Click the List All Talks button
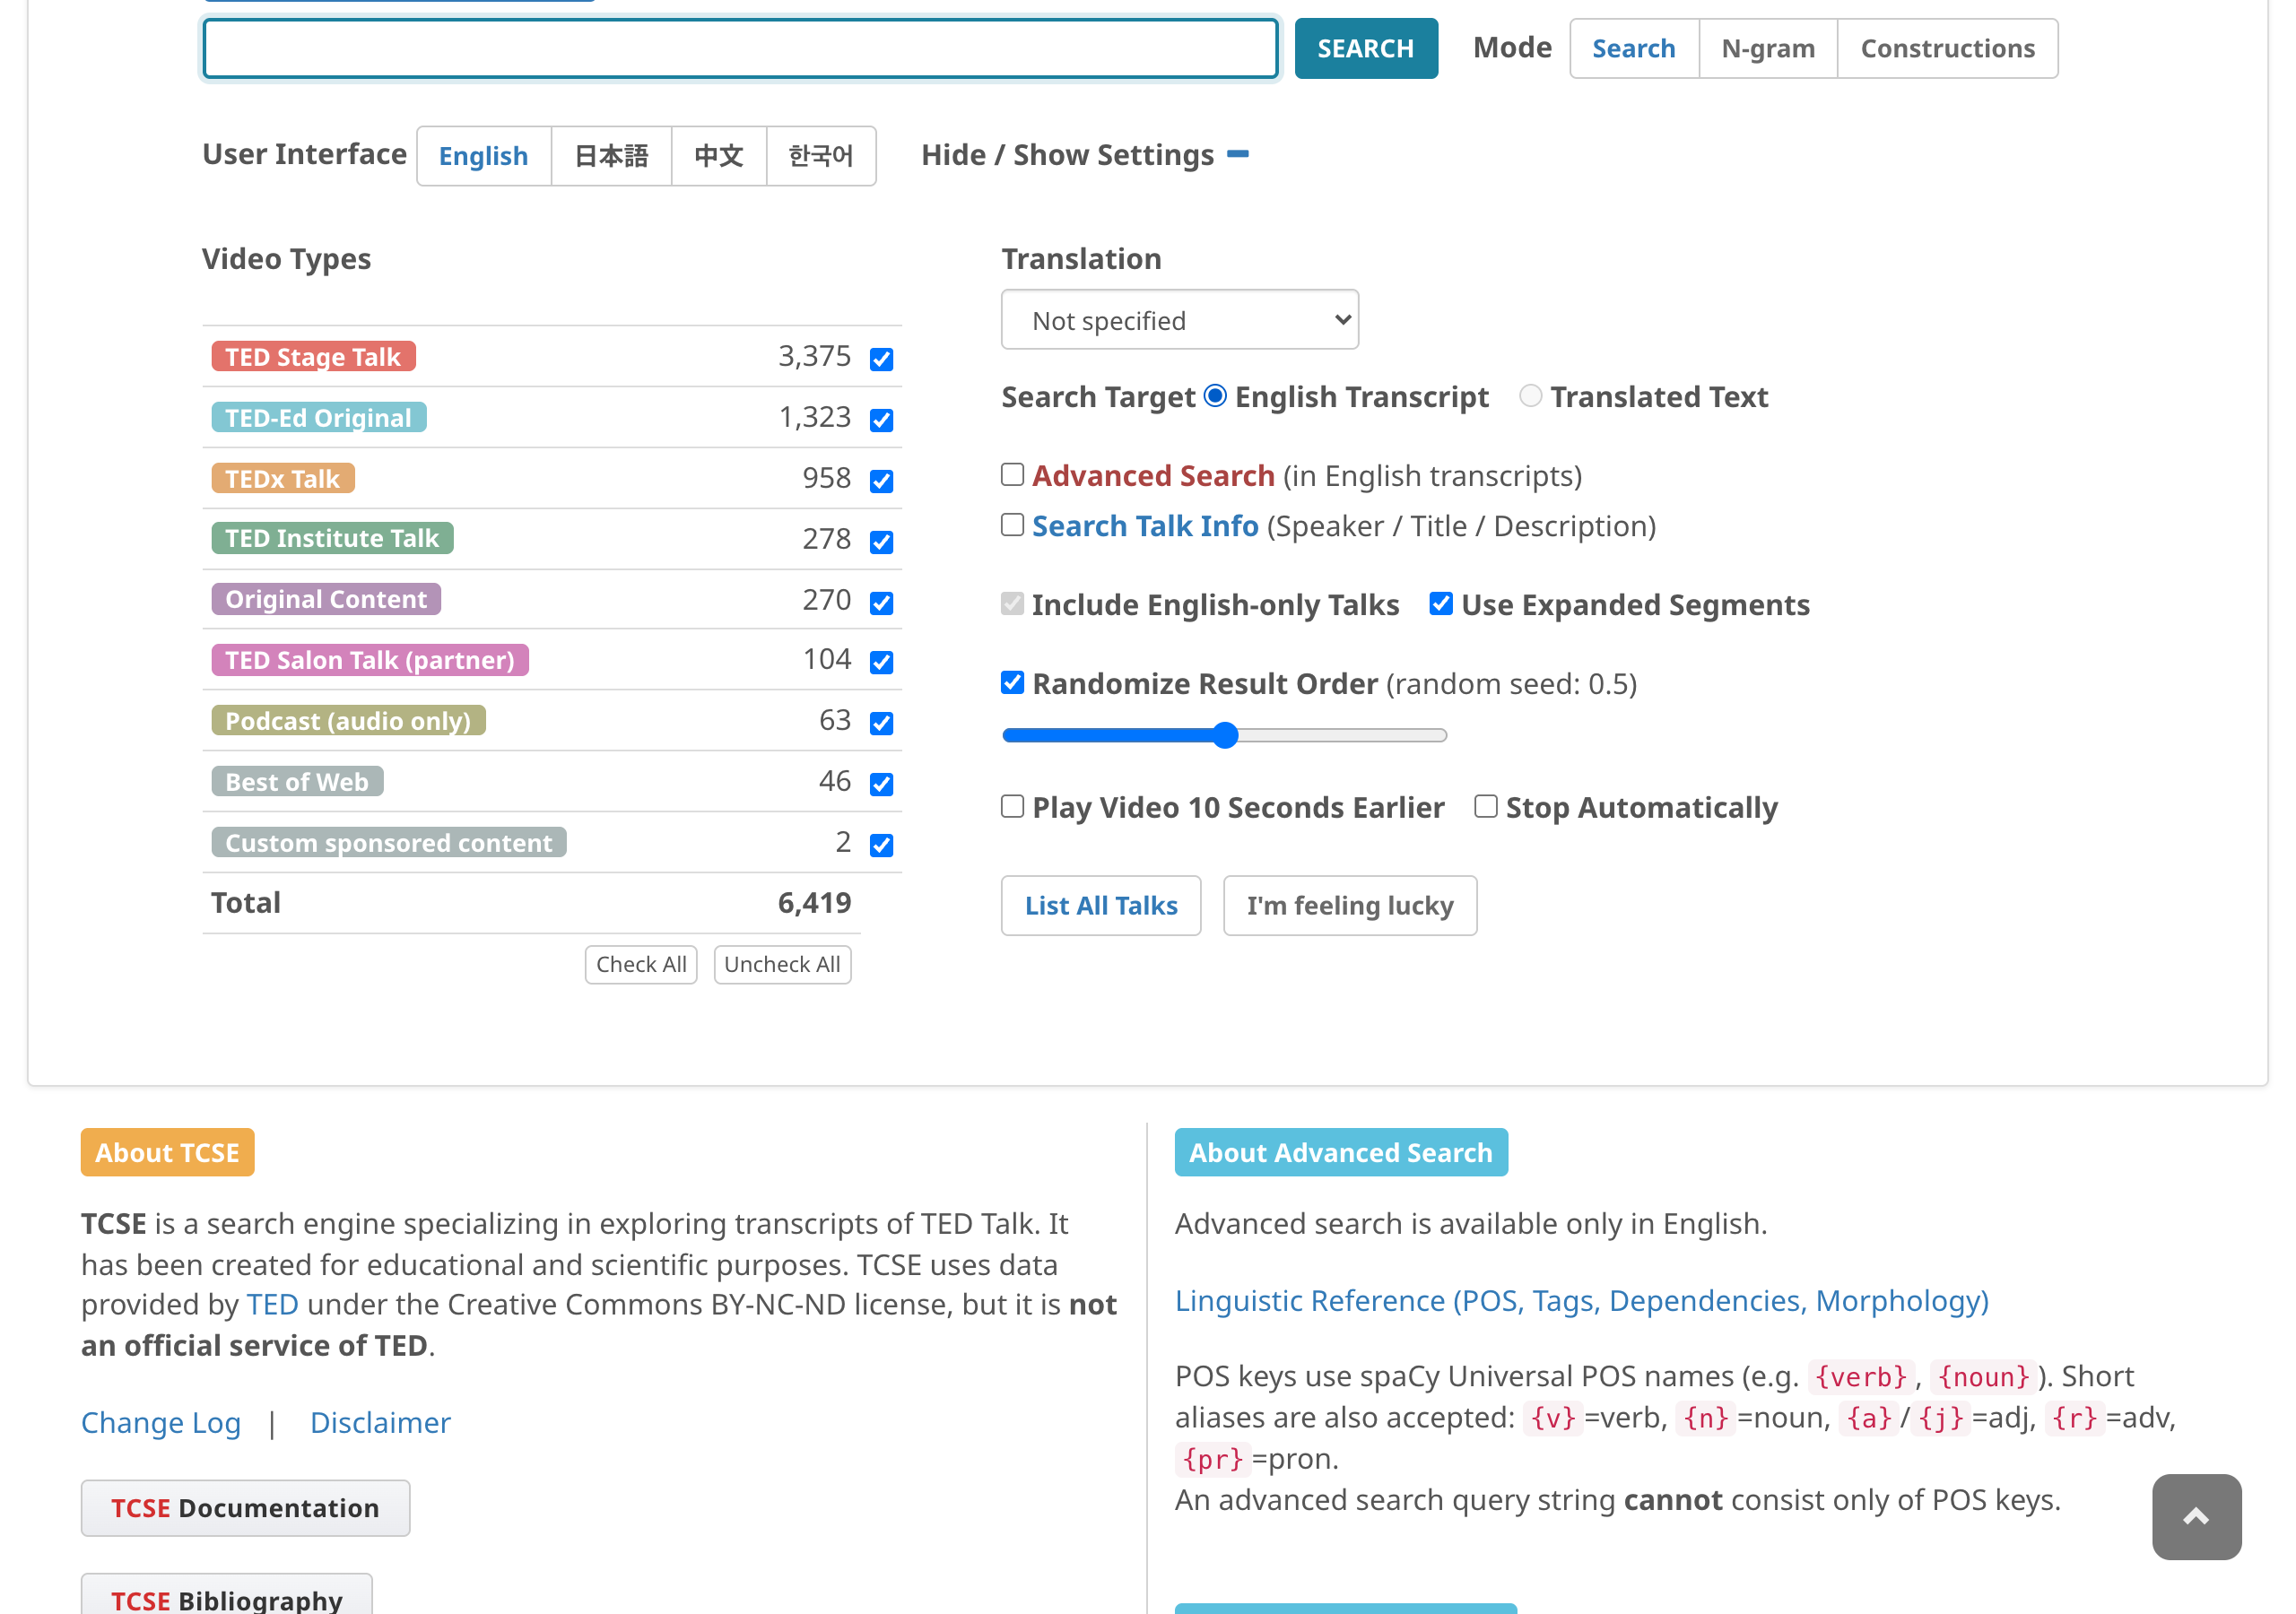The image size is (2296, 1614). tap(1100, 905)
